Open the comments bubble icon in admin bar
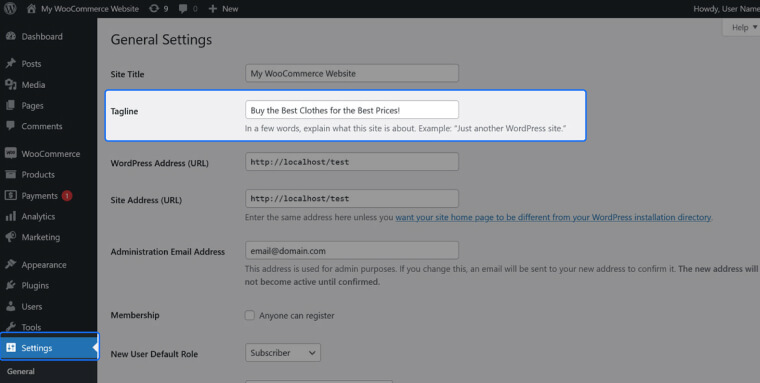 coord(183,9)
